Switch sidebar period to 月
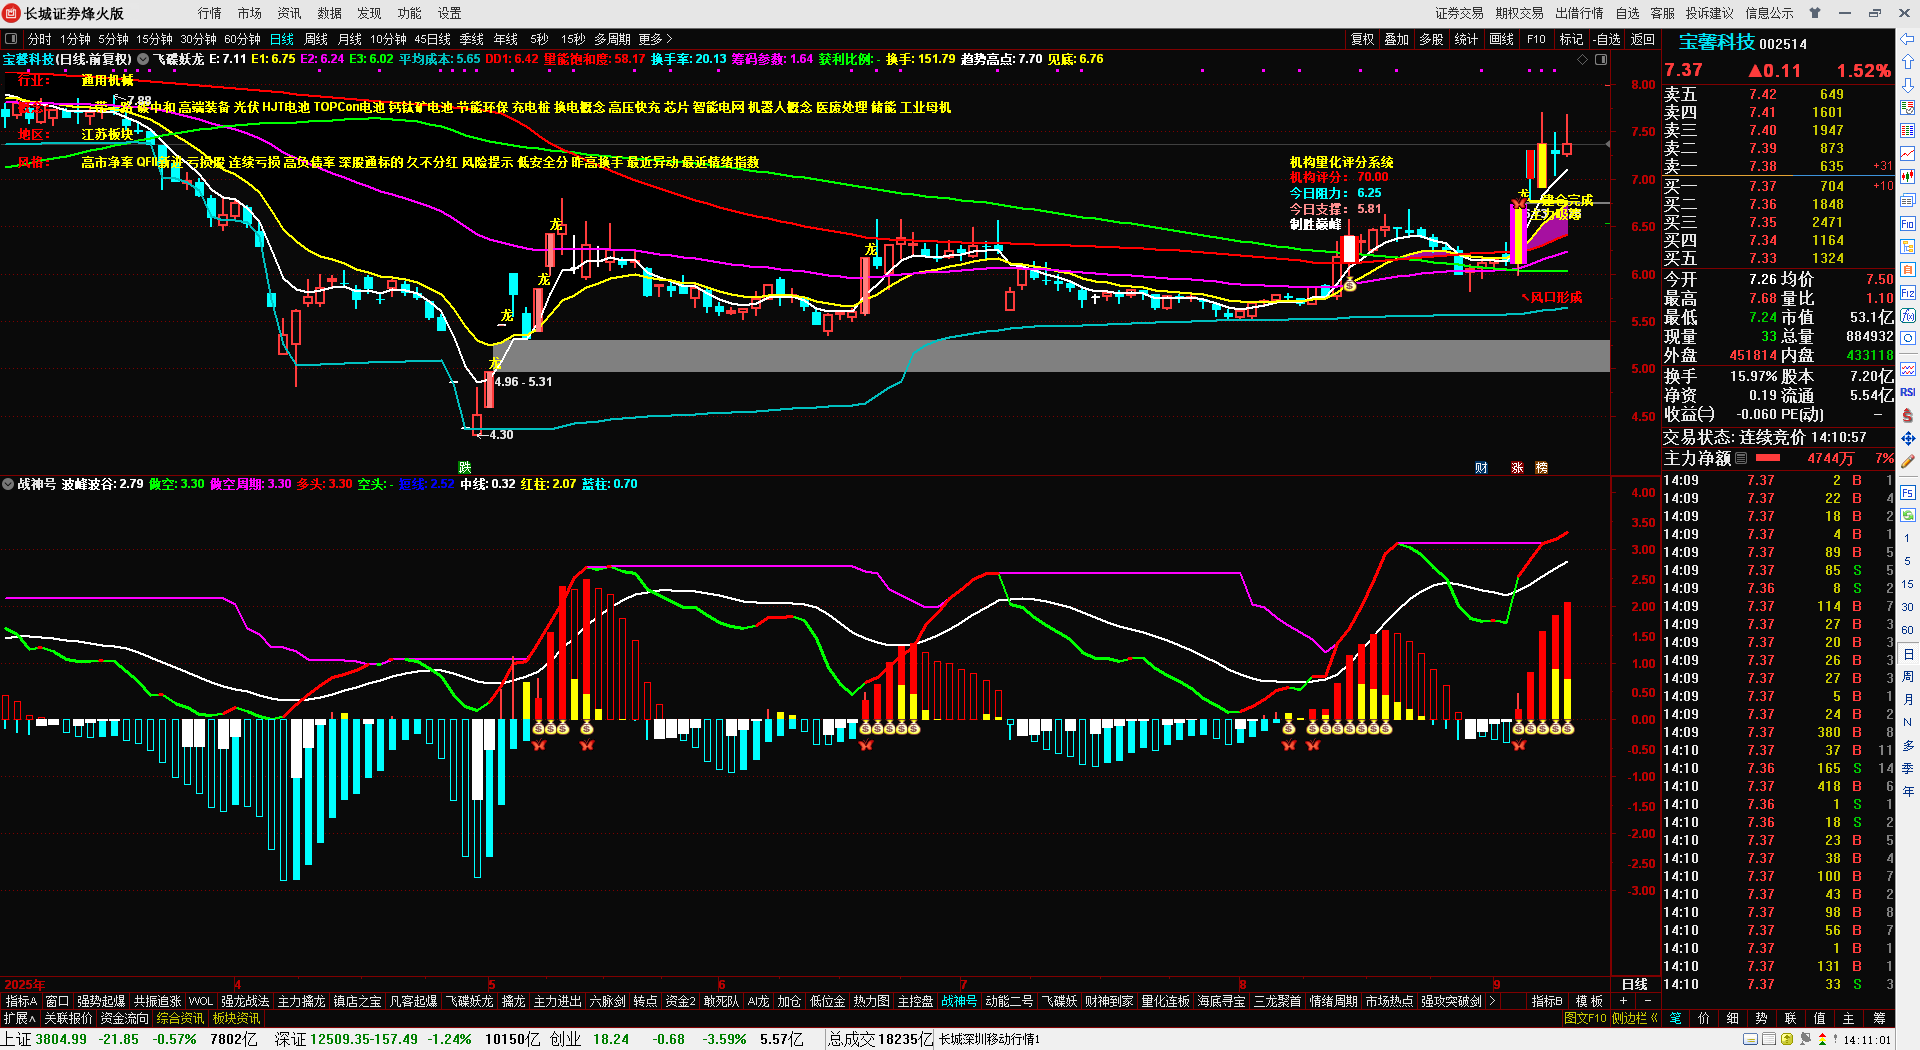 1908,700
